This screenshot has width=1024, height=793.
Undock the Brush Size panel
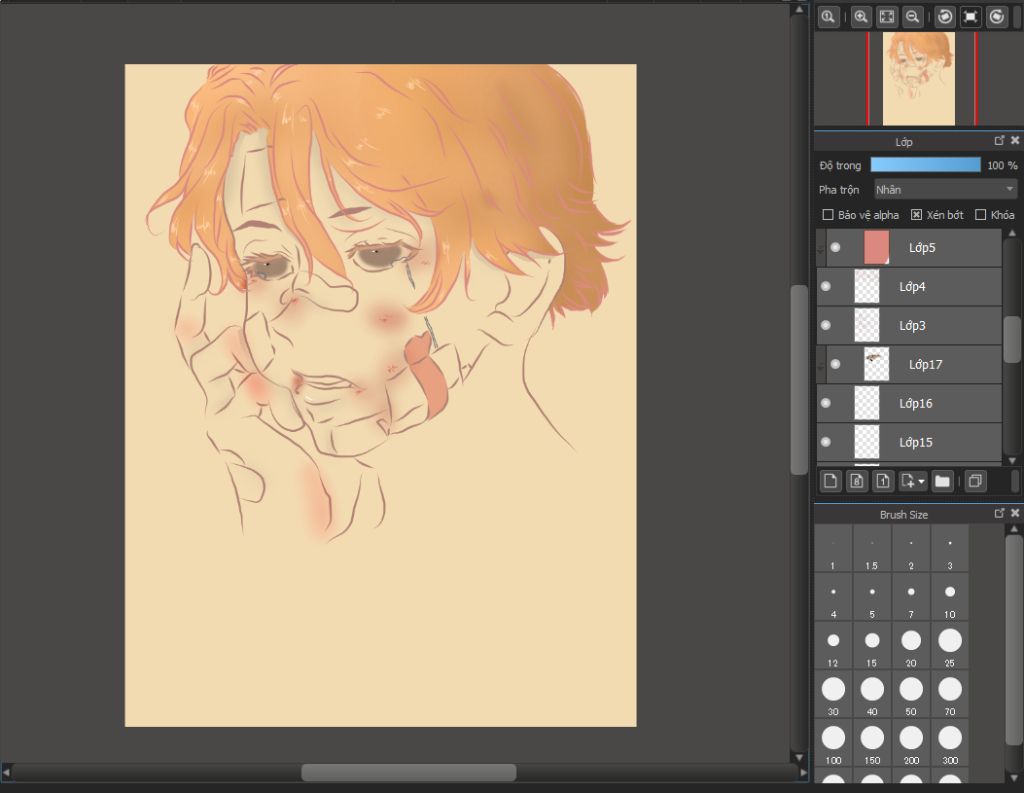pyautogui.click(x=999, y=513)
